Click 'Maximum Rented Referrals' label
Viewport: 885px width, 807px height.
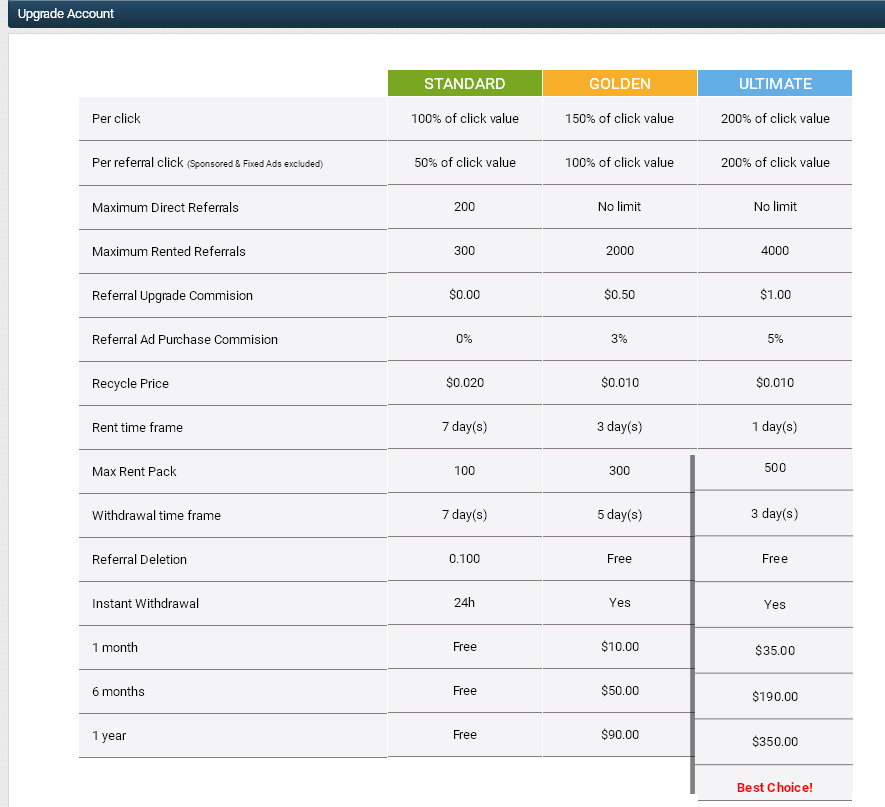point(169,252)
